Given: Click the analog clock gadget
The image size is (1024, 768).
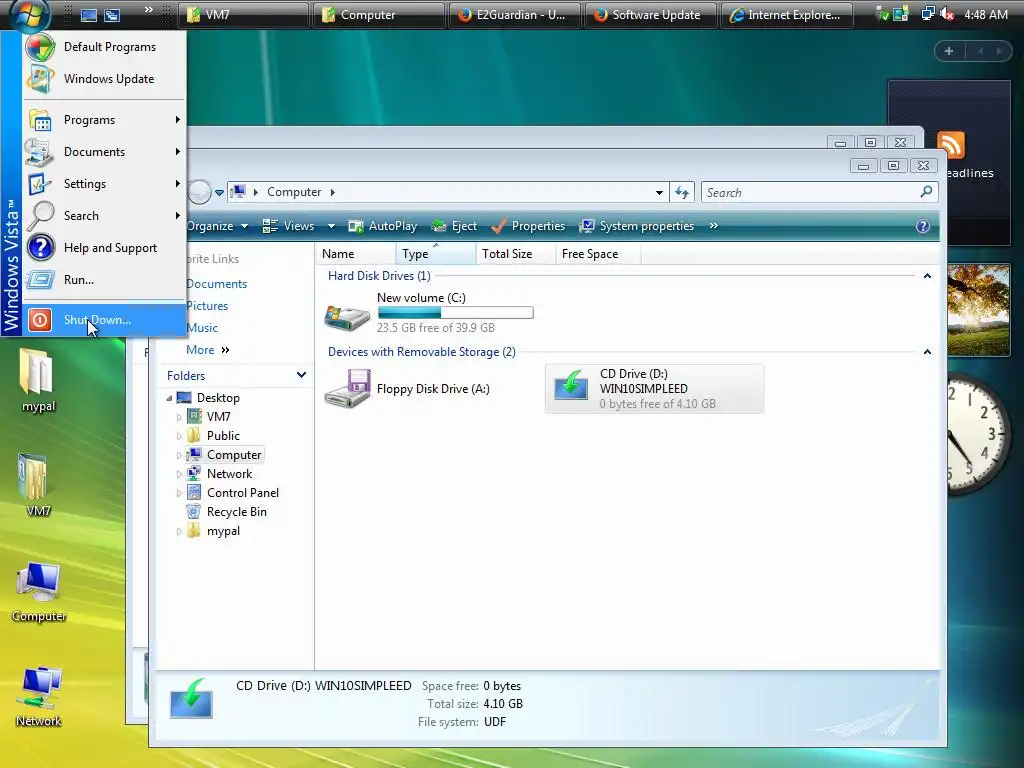Looking at the screenshot, I should coord(980,435).
